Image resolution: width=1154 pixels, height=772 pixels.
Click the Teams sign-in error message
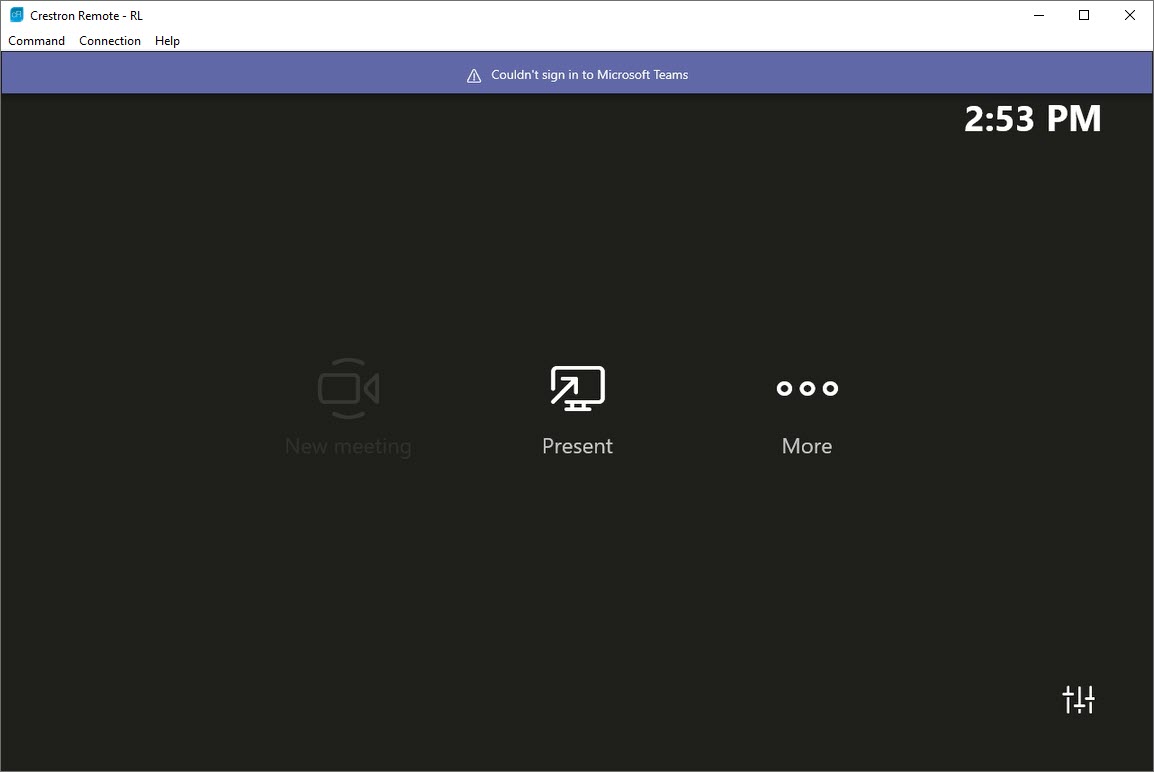pyautogui.click(x=588, y=74)
